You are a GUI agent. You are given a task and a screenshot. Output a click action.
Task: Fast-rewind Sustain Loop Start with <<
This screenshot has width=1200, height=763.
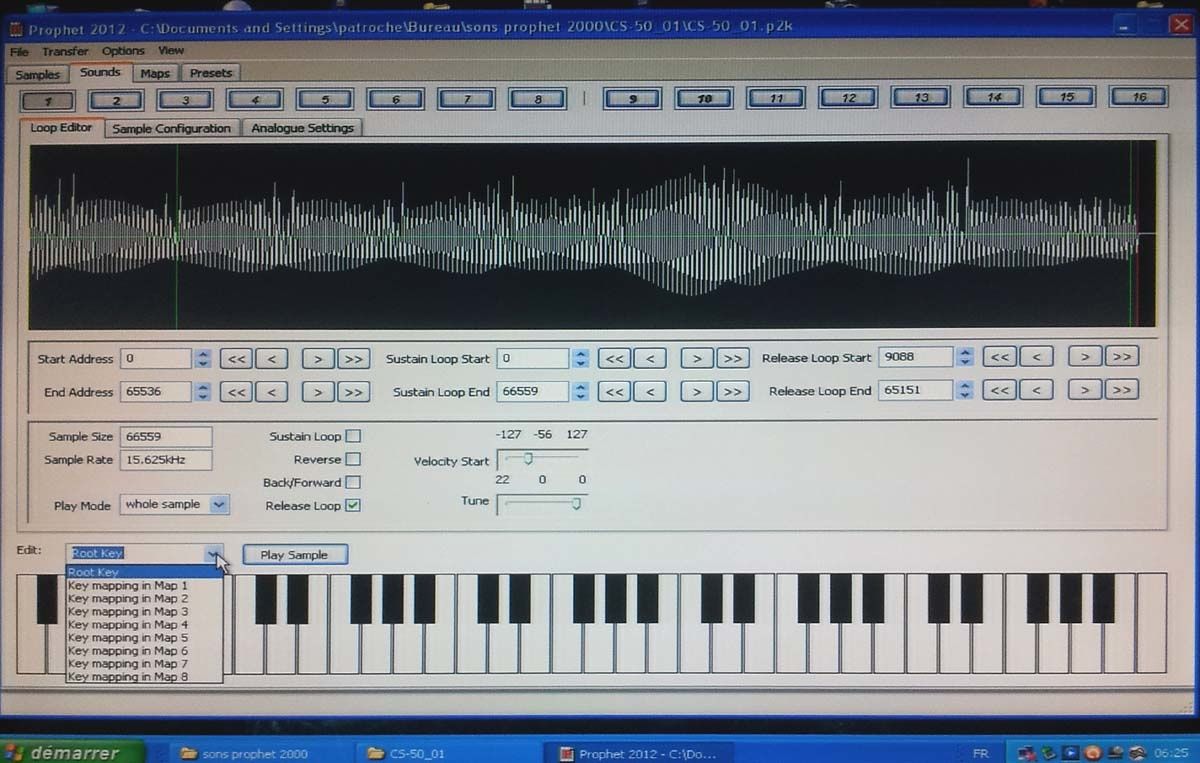(615, 358)
